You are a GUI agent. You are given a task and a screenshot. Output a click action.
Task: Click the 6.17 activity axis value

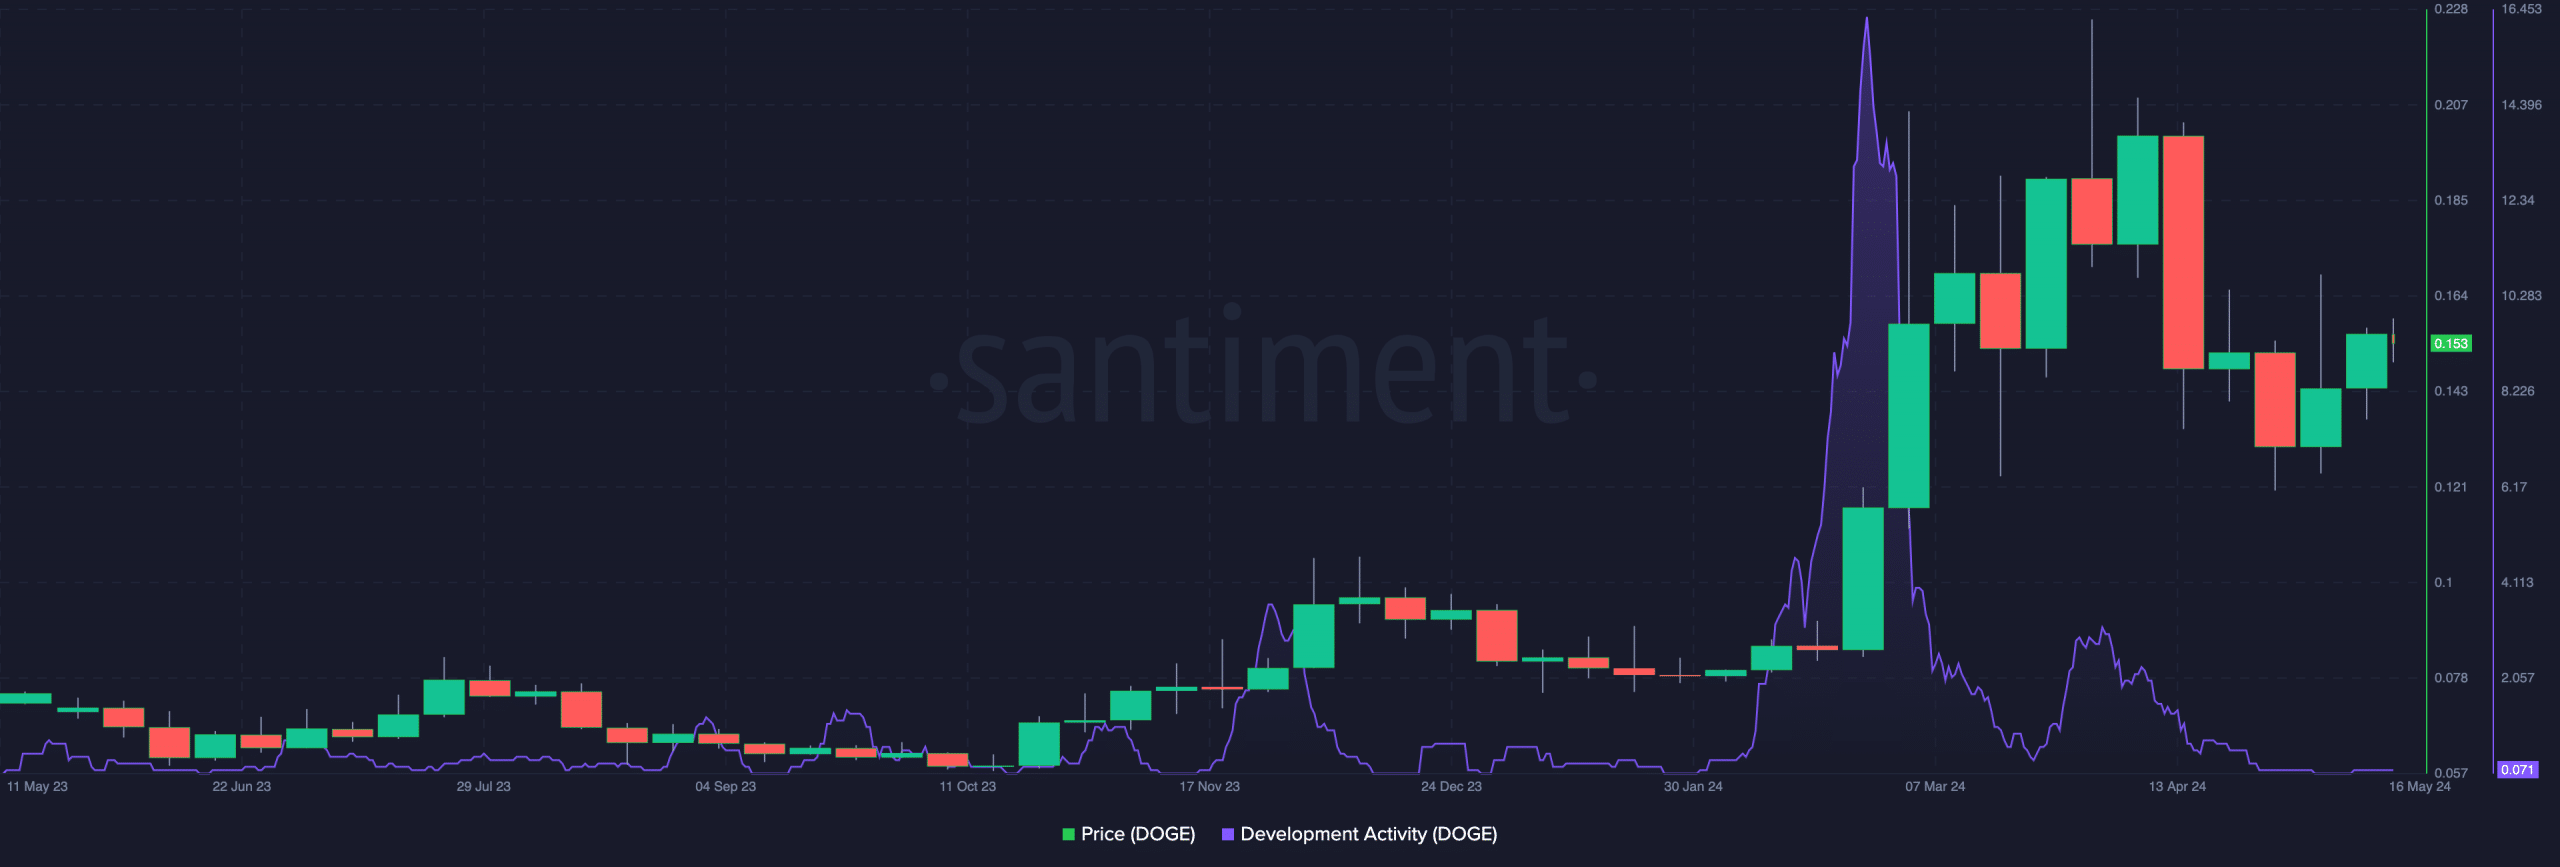(2514, 487)
